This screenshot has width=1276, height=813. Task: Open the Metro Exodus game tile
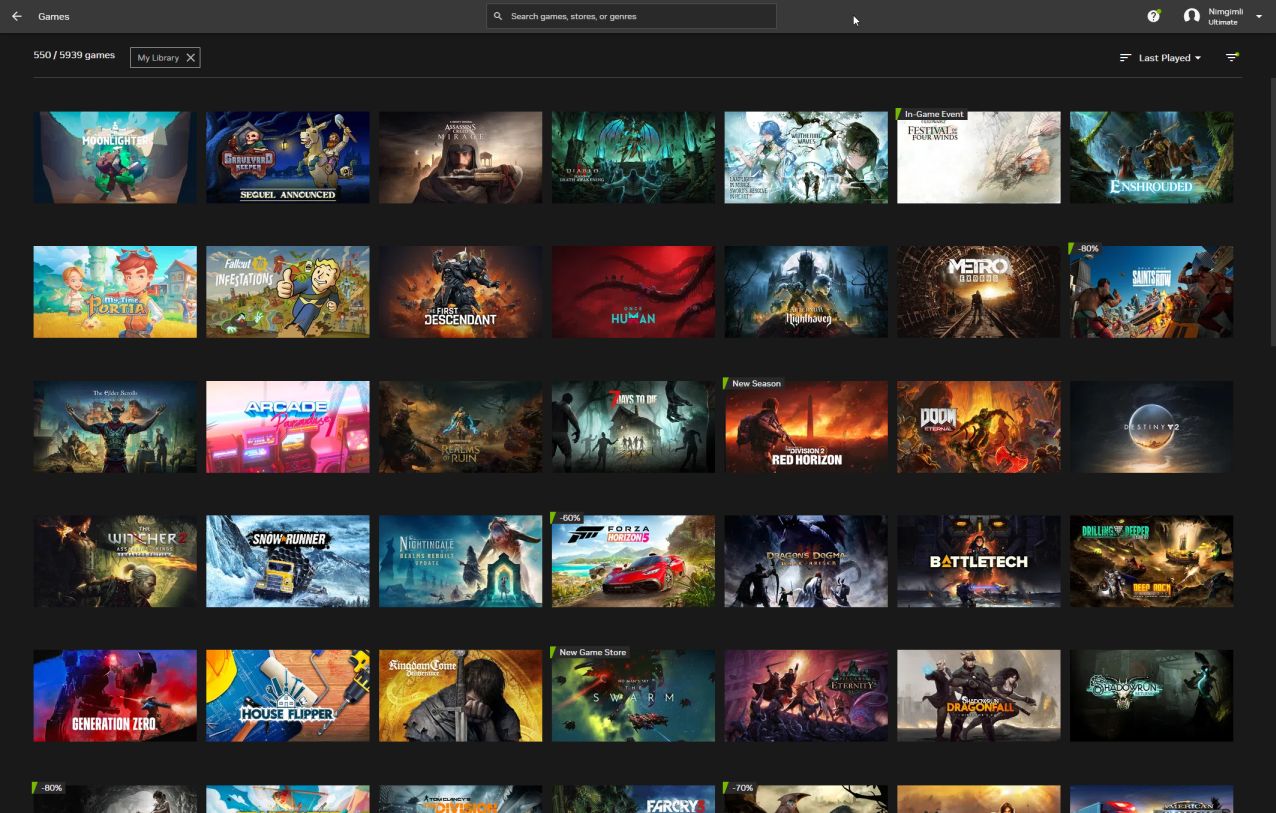[x=979, y=292]
